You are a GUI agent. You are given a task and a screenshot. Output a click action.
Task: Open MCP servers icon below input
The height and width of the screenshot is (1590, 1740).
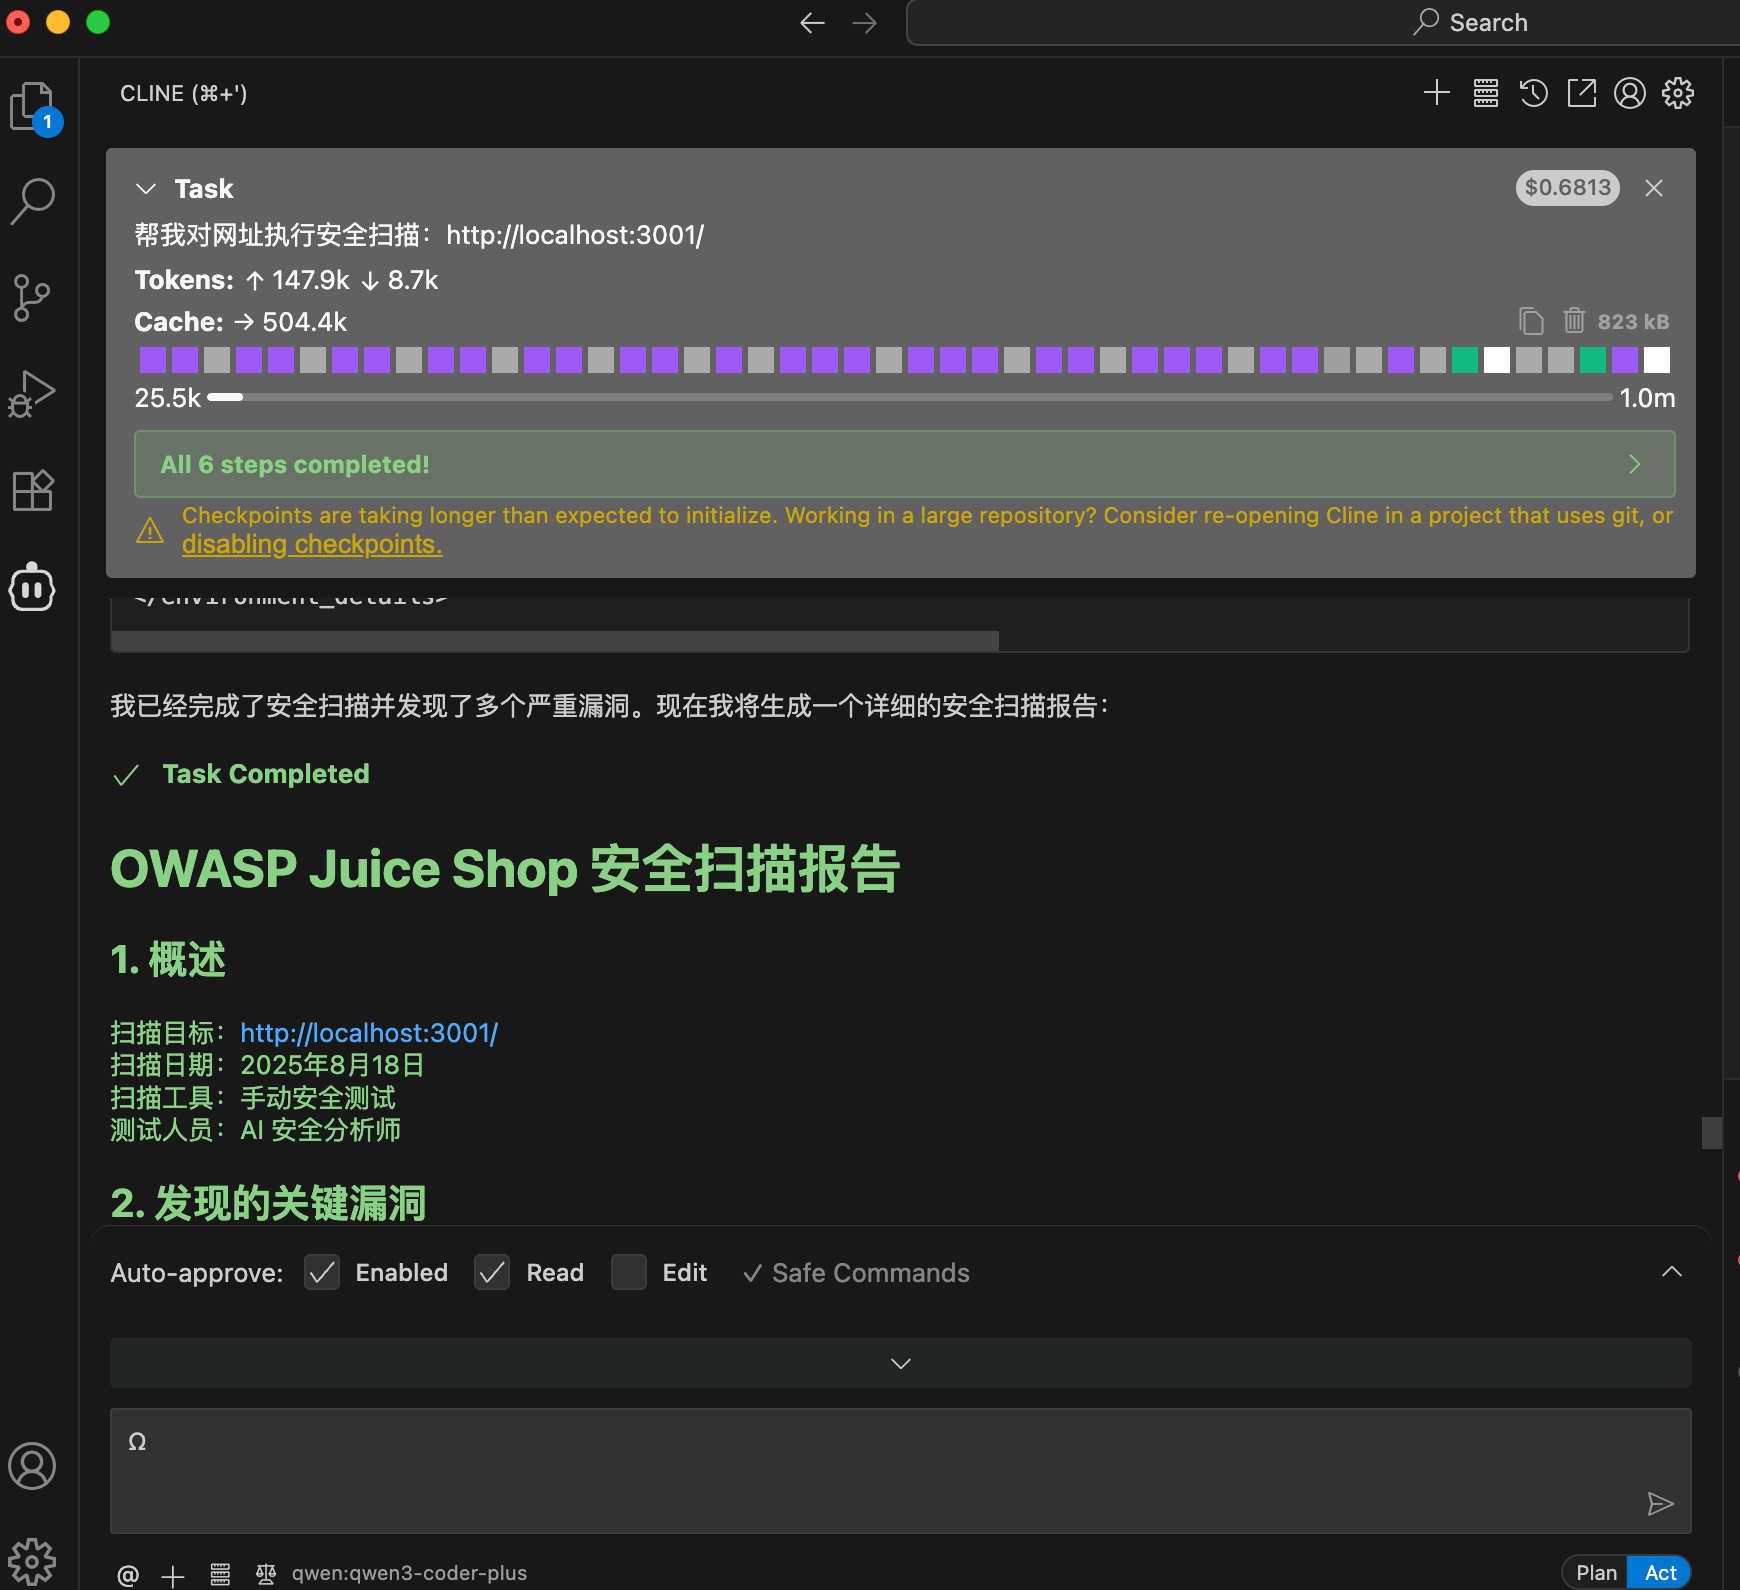tap(221, 1575)
